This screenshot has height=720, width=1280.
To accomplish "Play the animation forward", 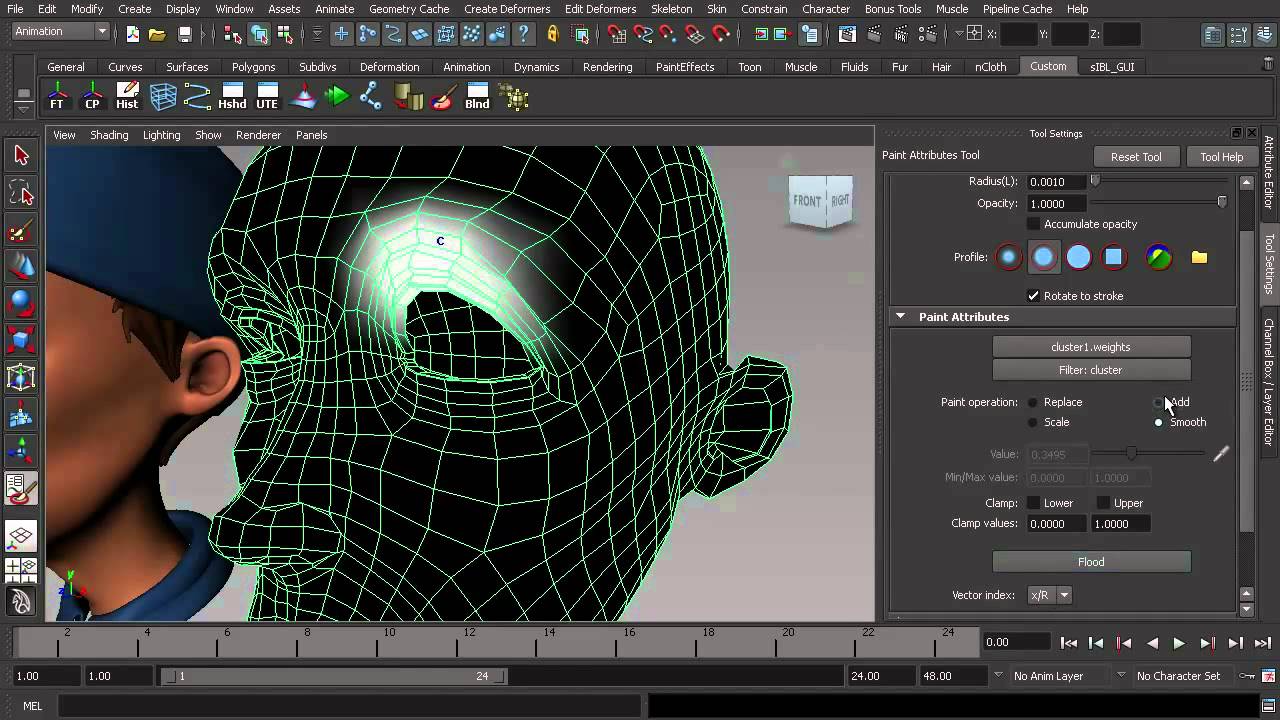I will pos(1179,644).
